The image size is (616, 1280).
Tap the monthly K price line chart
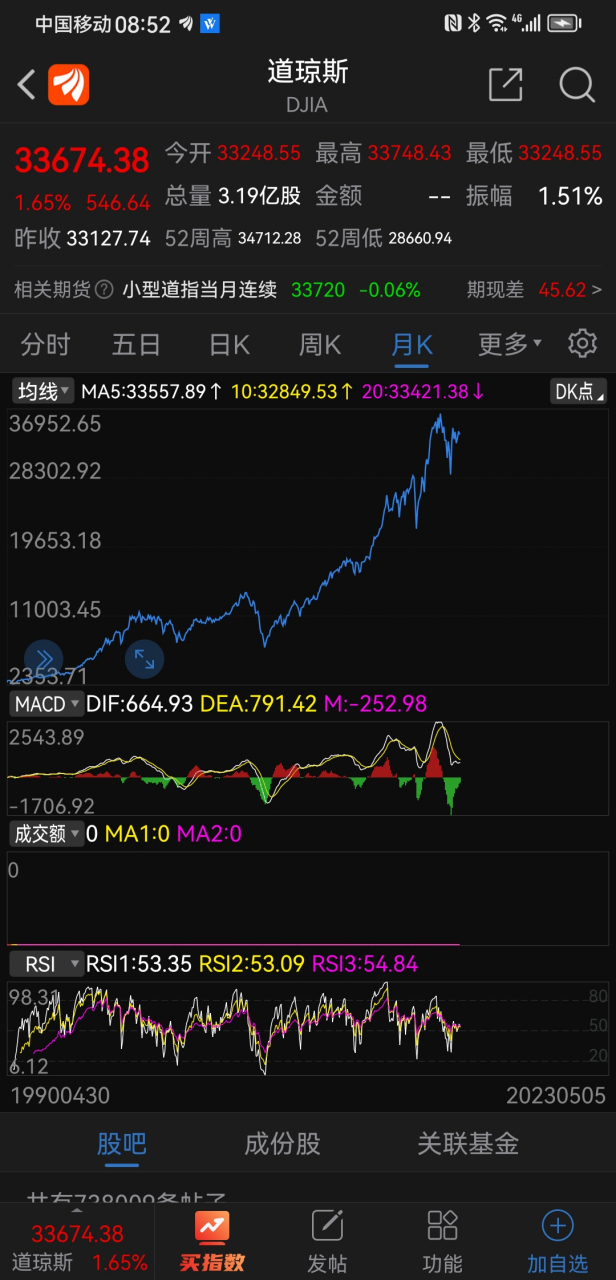pyautogui.click(x=308, y=545)
